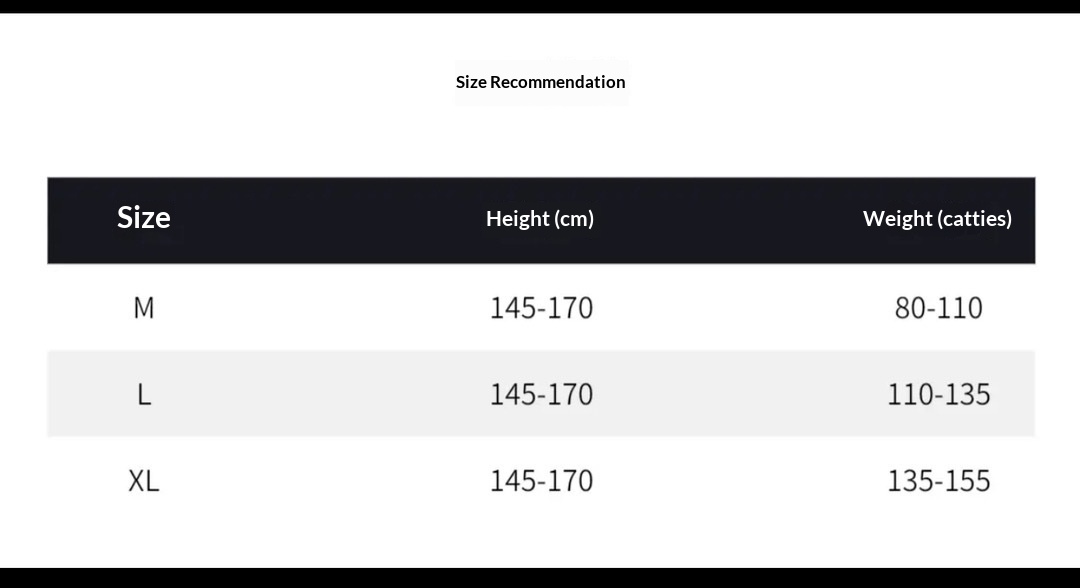
Task: Click the black bar at the image bottom
Action: [x=540, y=578]
